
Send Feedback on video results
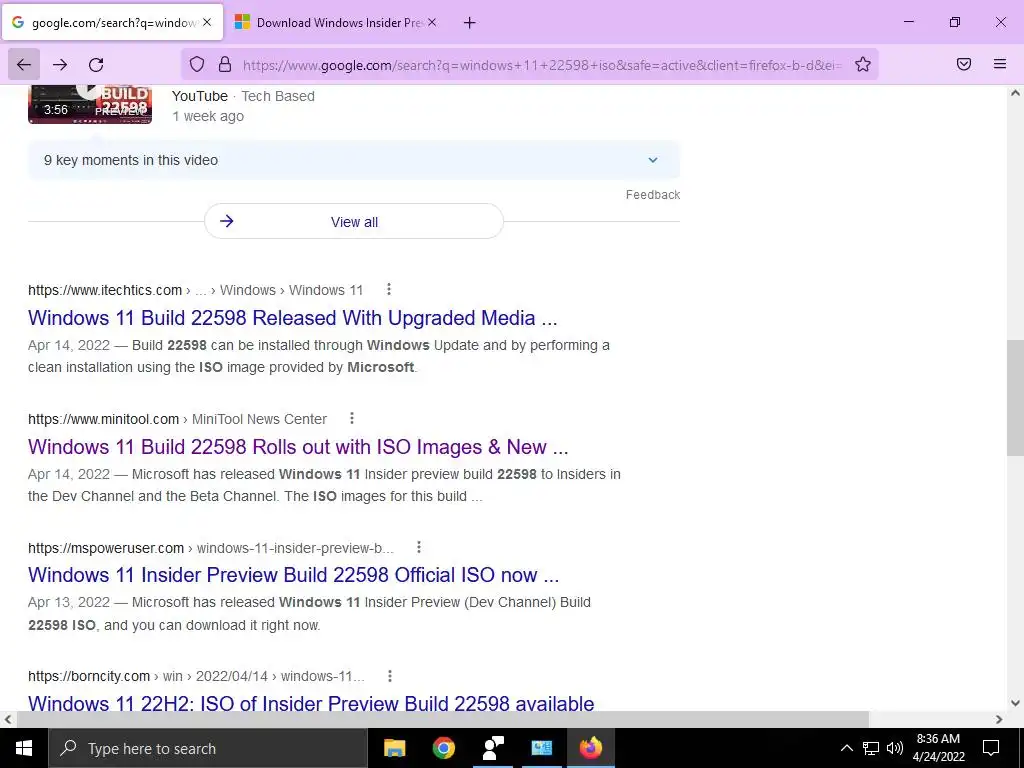click(x=653, y=195)
